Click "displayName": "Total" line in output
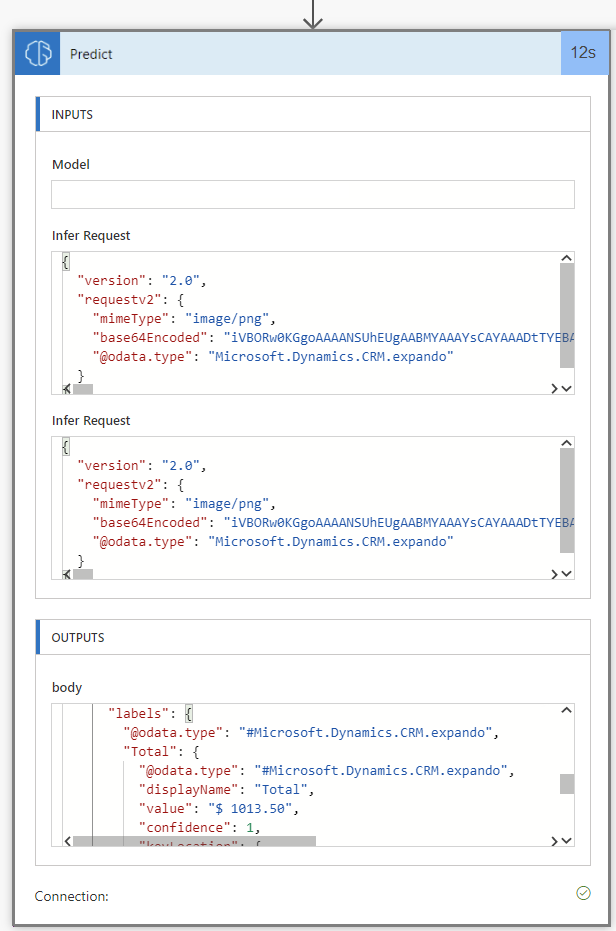The height and width of the screenshot is (931, 616). 226,790
